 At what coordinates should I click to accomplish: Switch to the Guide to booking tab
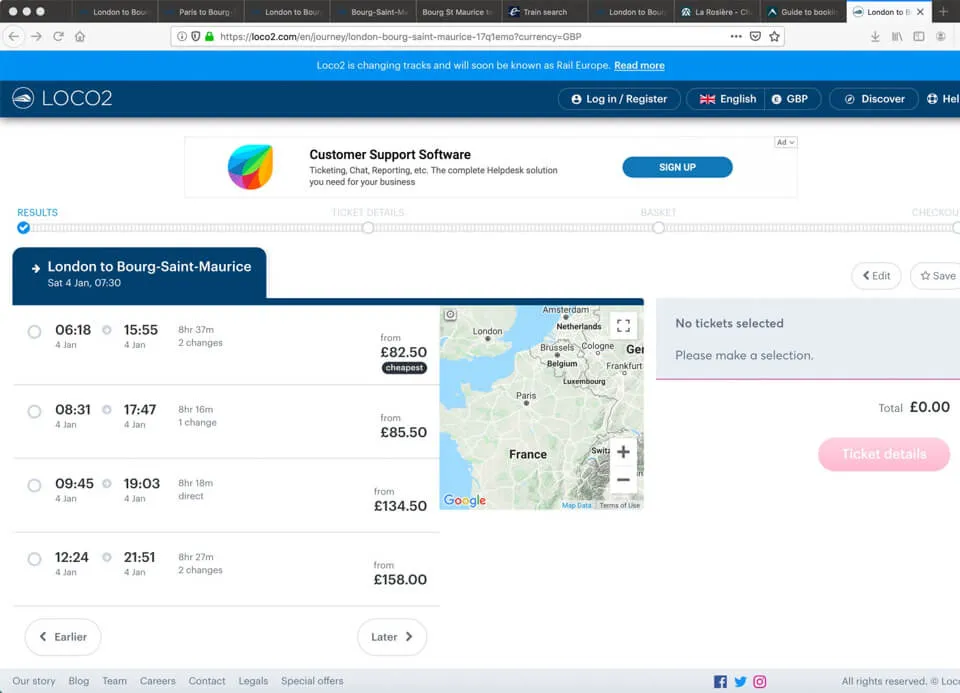pyautogui.click(x=803, y=12)
